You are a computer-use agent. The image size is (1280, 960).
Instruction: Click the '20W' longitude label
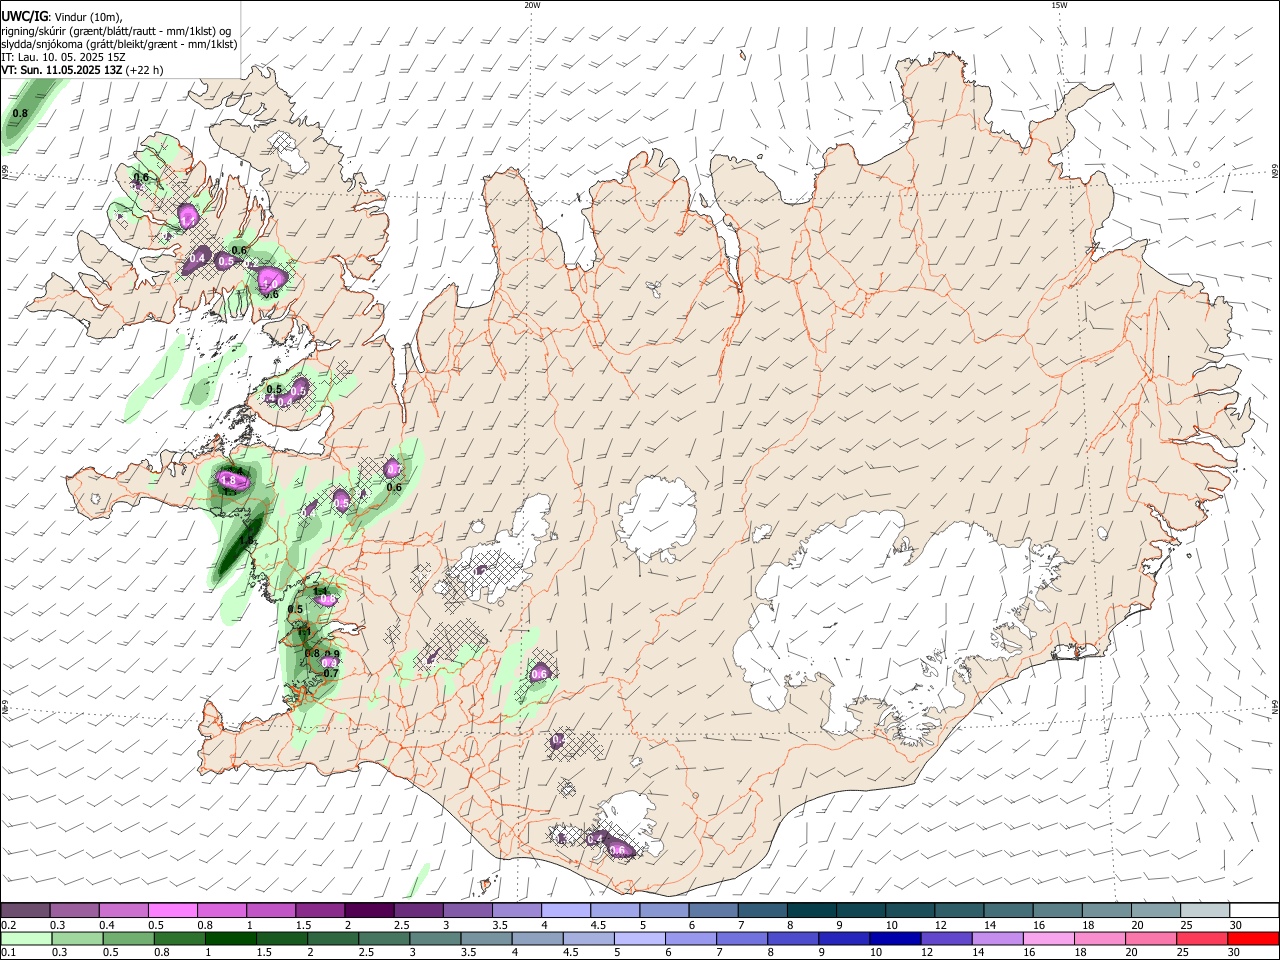(x=532, y=5)
